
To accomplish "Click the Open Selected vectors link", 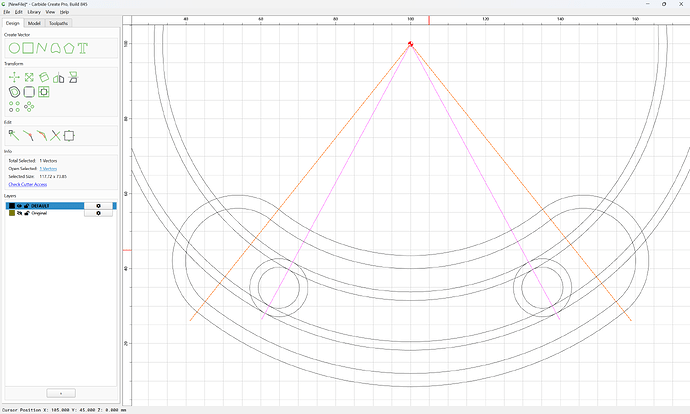I will point(48,169).
